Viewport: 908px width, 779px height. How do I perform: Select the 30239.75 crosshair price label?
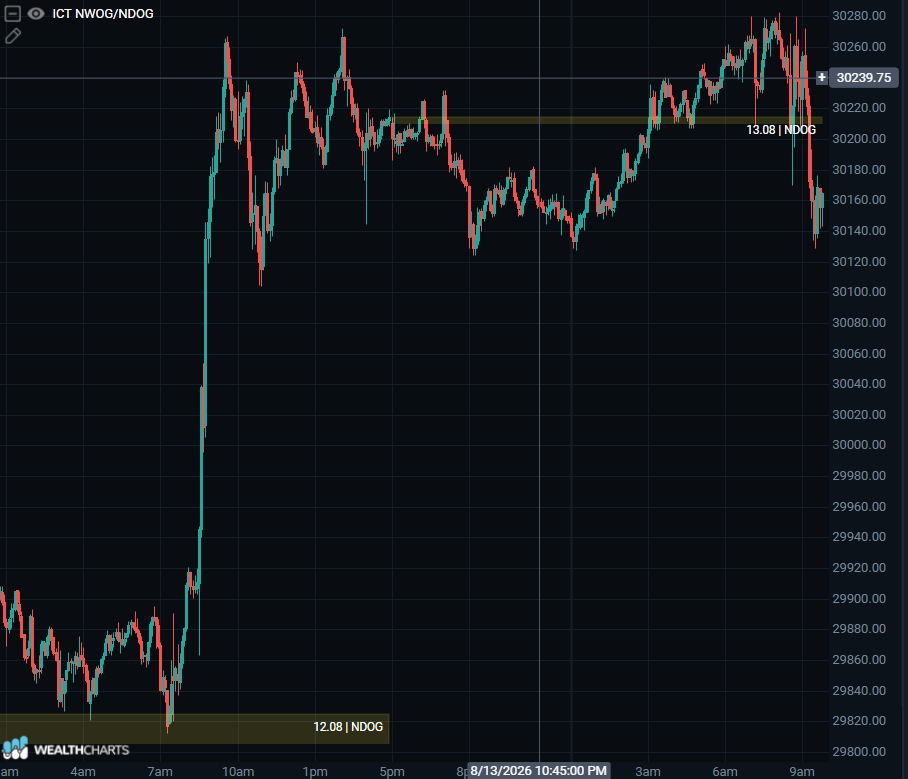click(x=863, y=78)
